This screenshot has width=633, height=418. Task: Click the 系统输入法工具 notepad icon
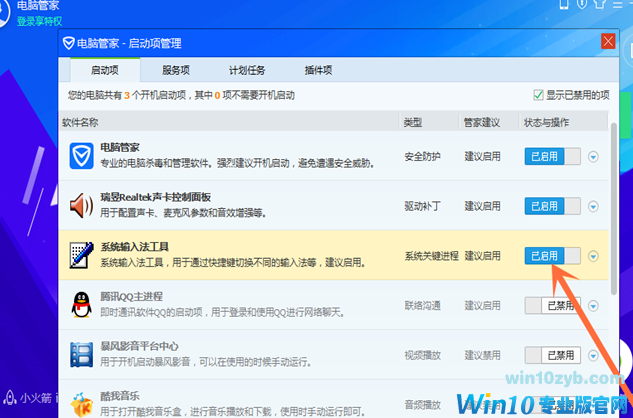pyautogui.click(x=81, y=255)
